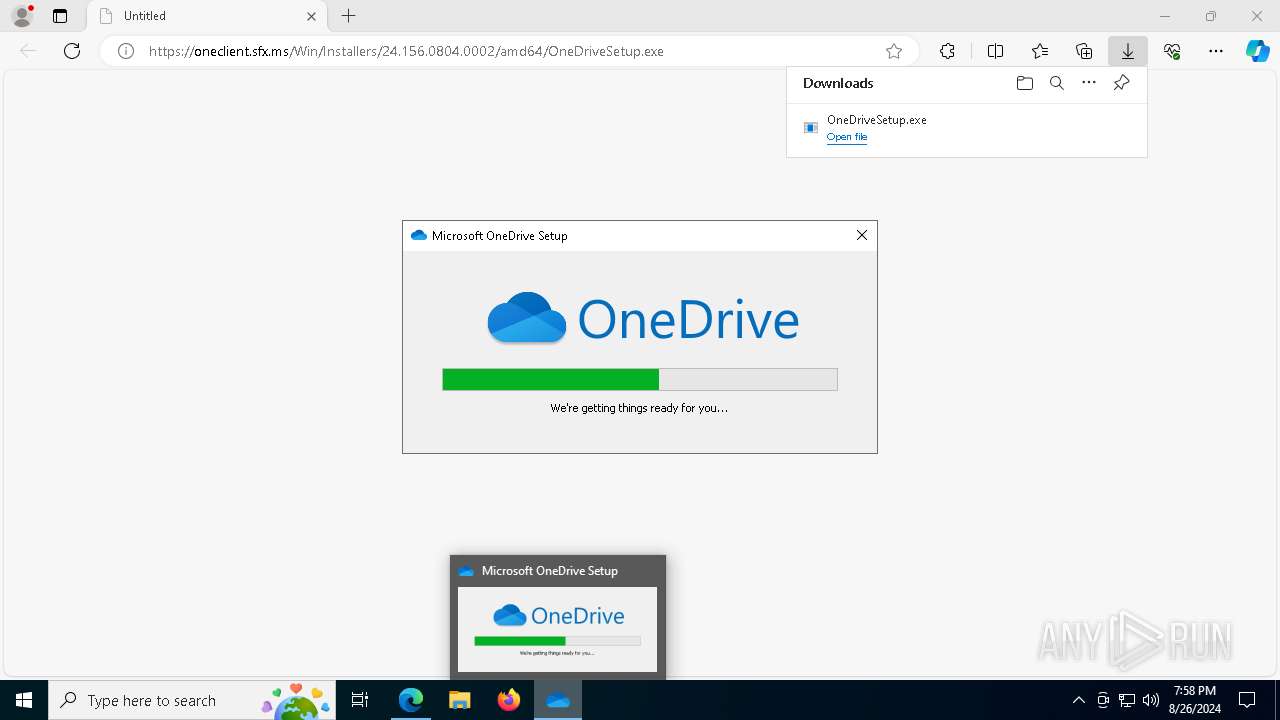Image resolution: width=1280 pixels, height=720 pixels.
Task: Search downloads
Action: [x=1057, y=83]
